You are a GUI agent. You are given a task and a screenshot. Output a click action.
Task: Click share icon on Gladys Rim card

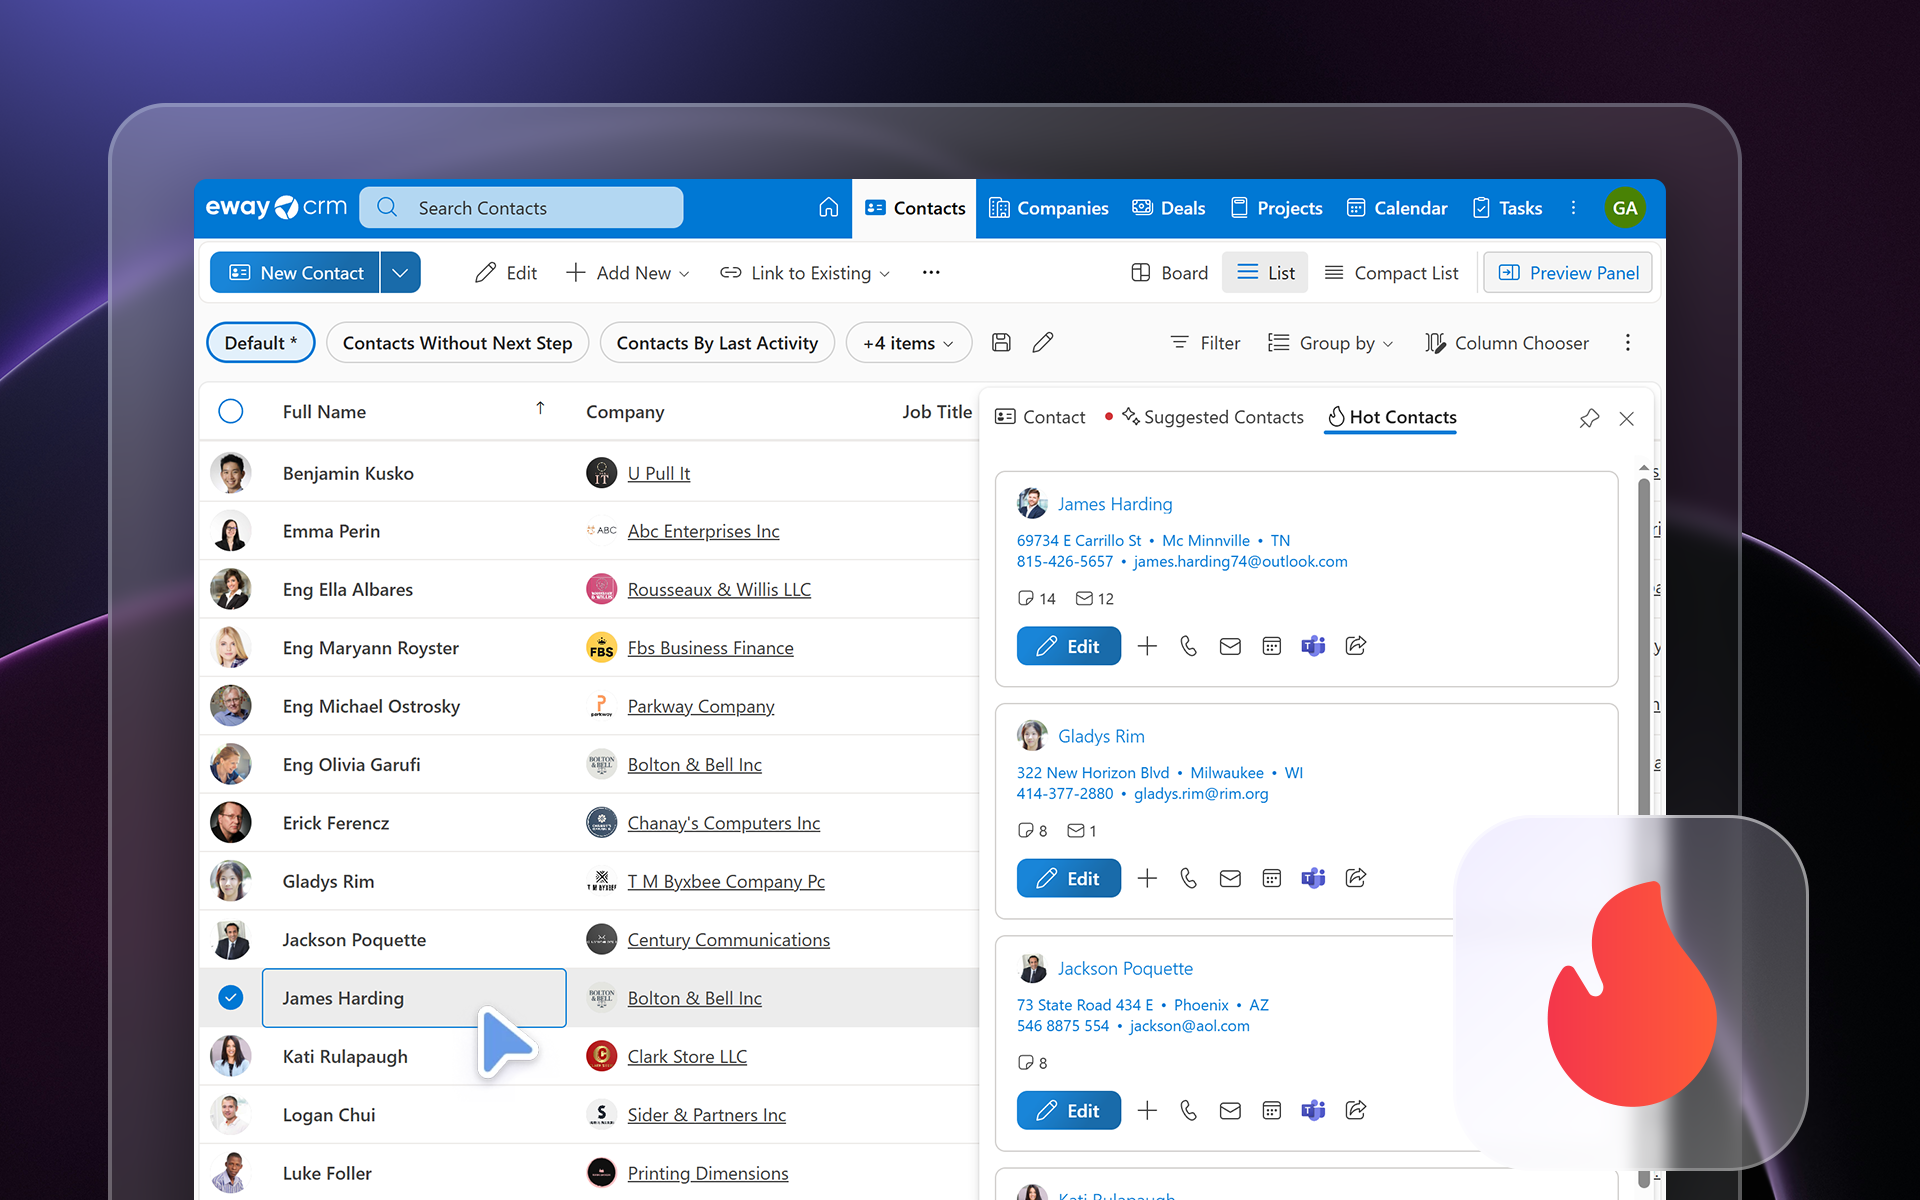coord(1356,878)
